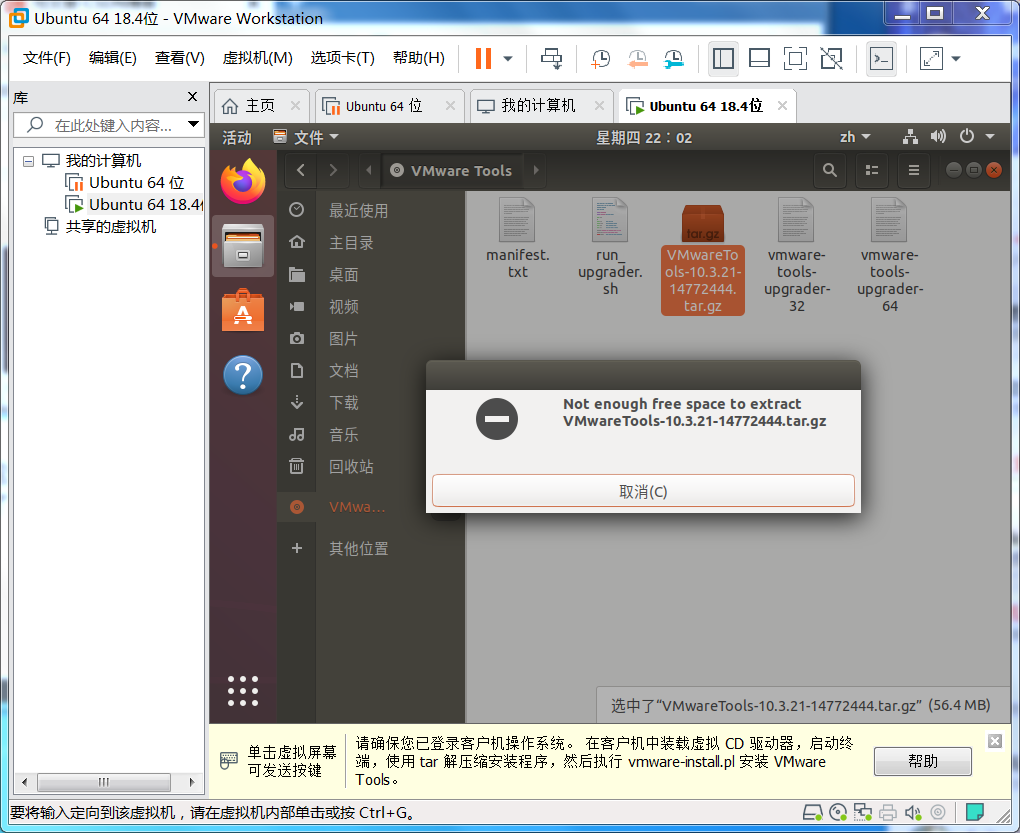Select 共享的虚拟机 tree item
The height and width of the screenshot is (833, 1020).
coord(100,227)
